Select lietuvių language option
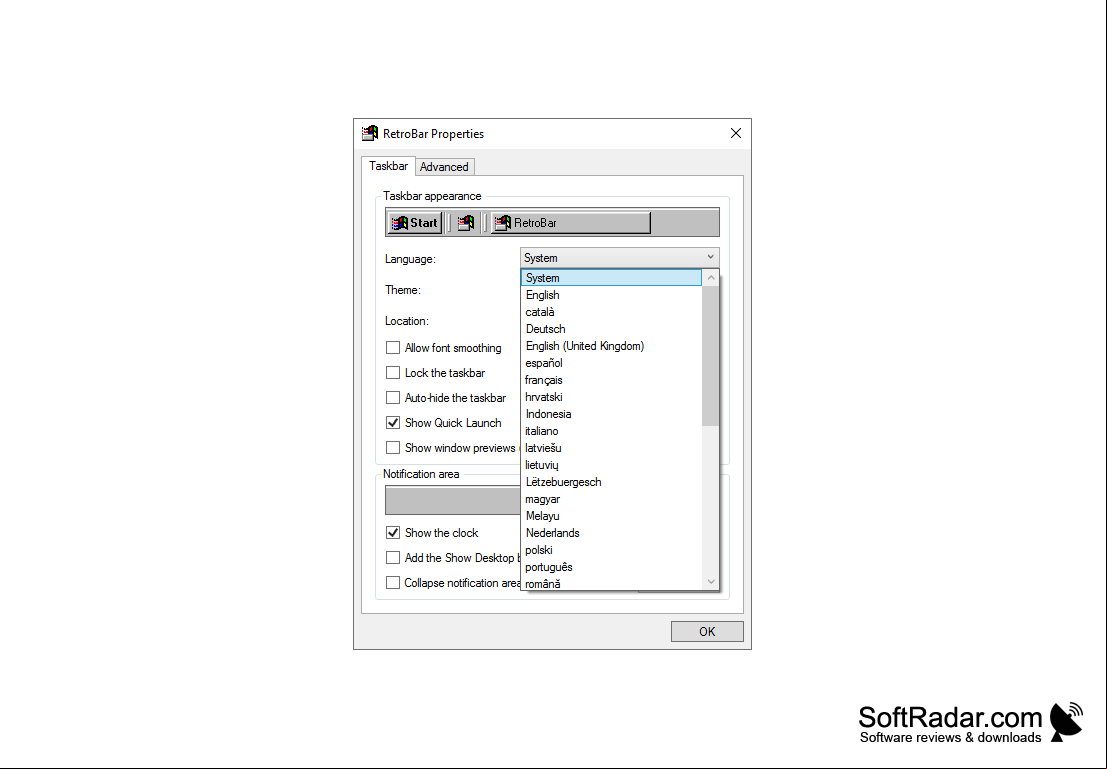Screen dimensions: 1107x769 611,465
